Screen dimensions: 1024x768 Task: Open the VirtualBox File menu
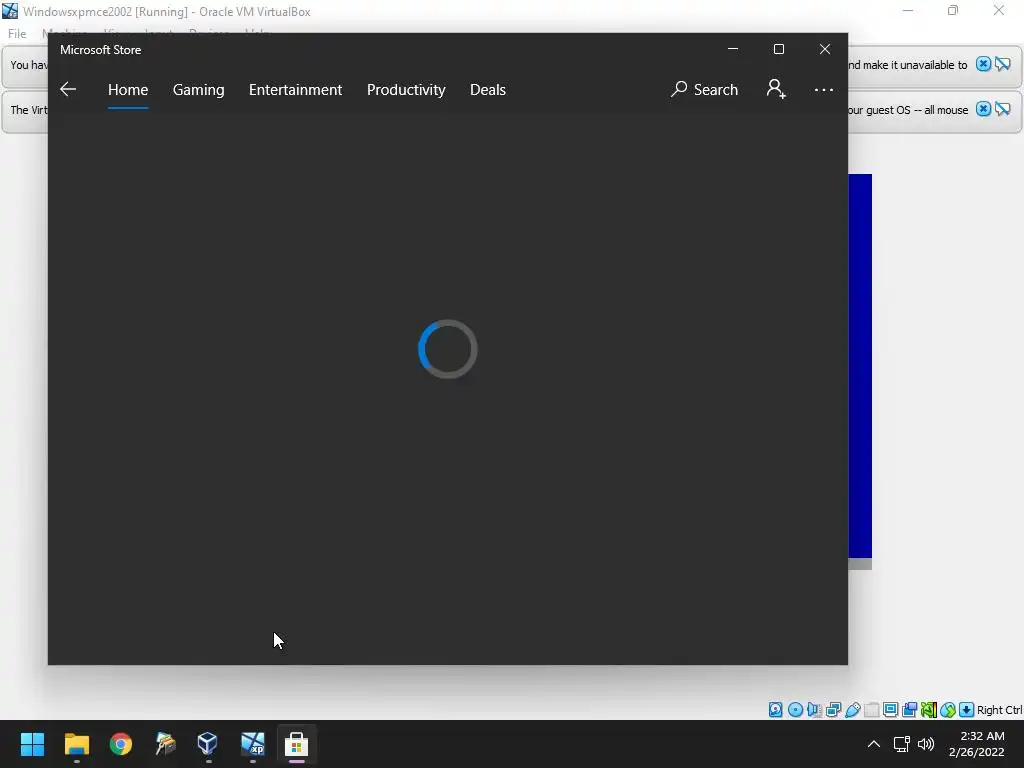point(17,33)
